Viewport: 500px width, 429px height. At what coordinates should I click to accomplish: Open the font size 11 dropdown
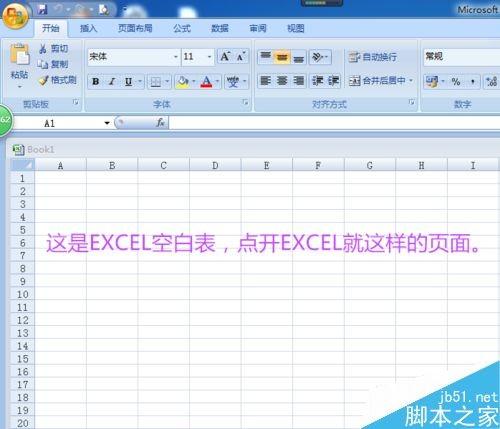tap(209, 57)
